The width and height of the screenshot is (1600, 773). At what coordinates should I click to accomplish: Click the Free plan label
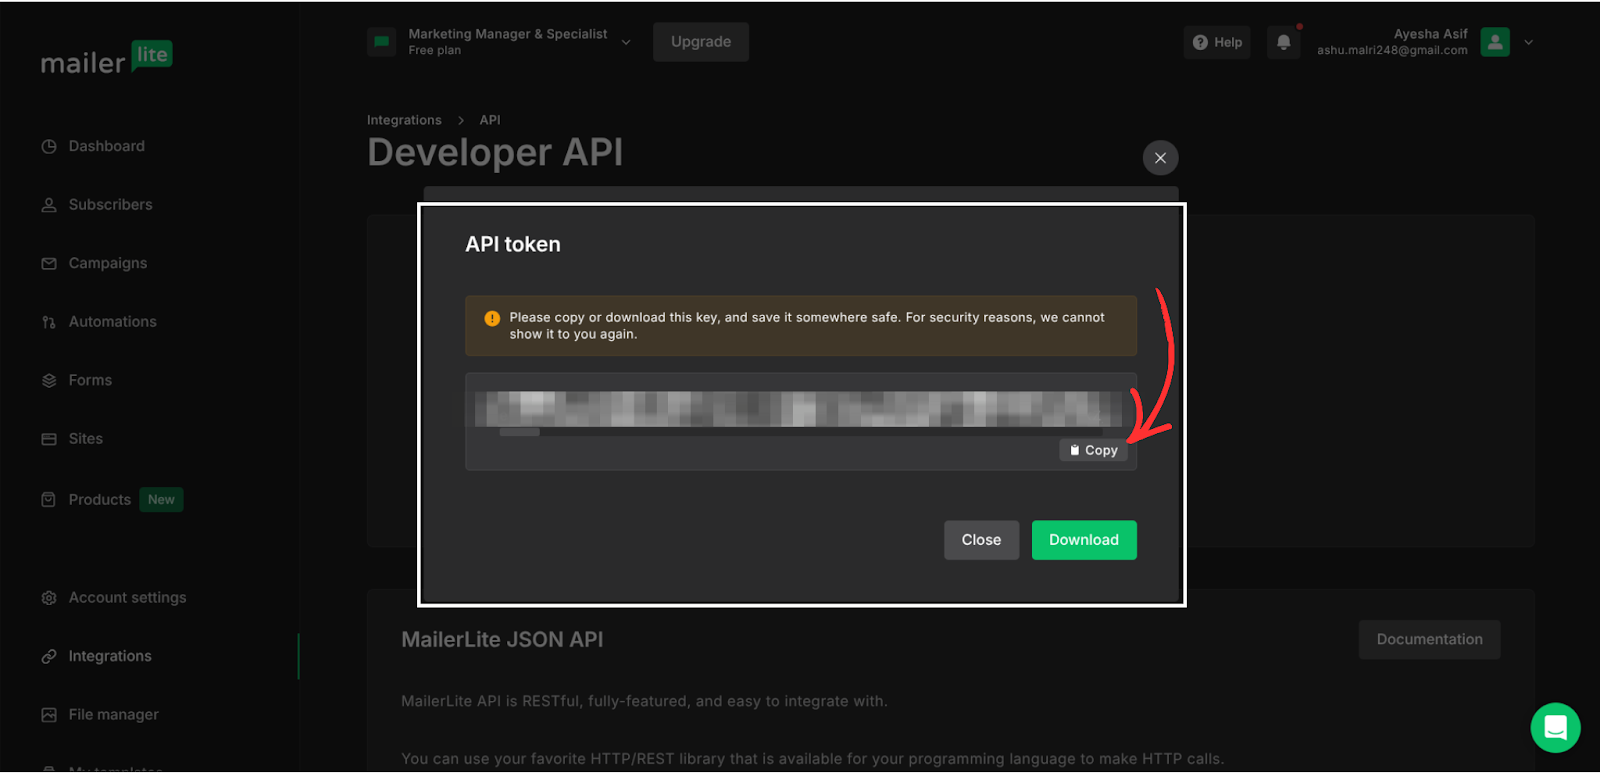[435, 51]
